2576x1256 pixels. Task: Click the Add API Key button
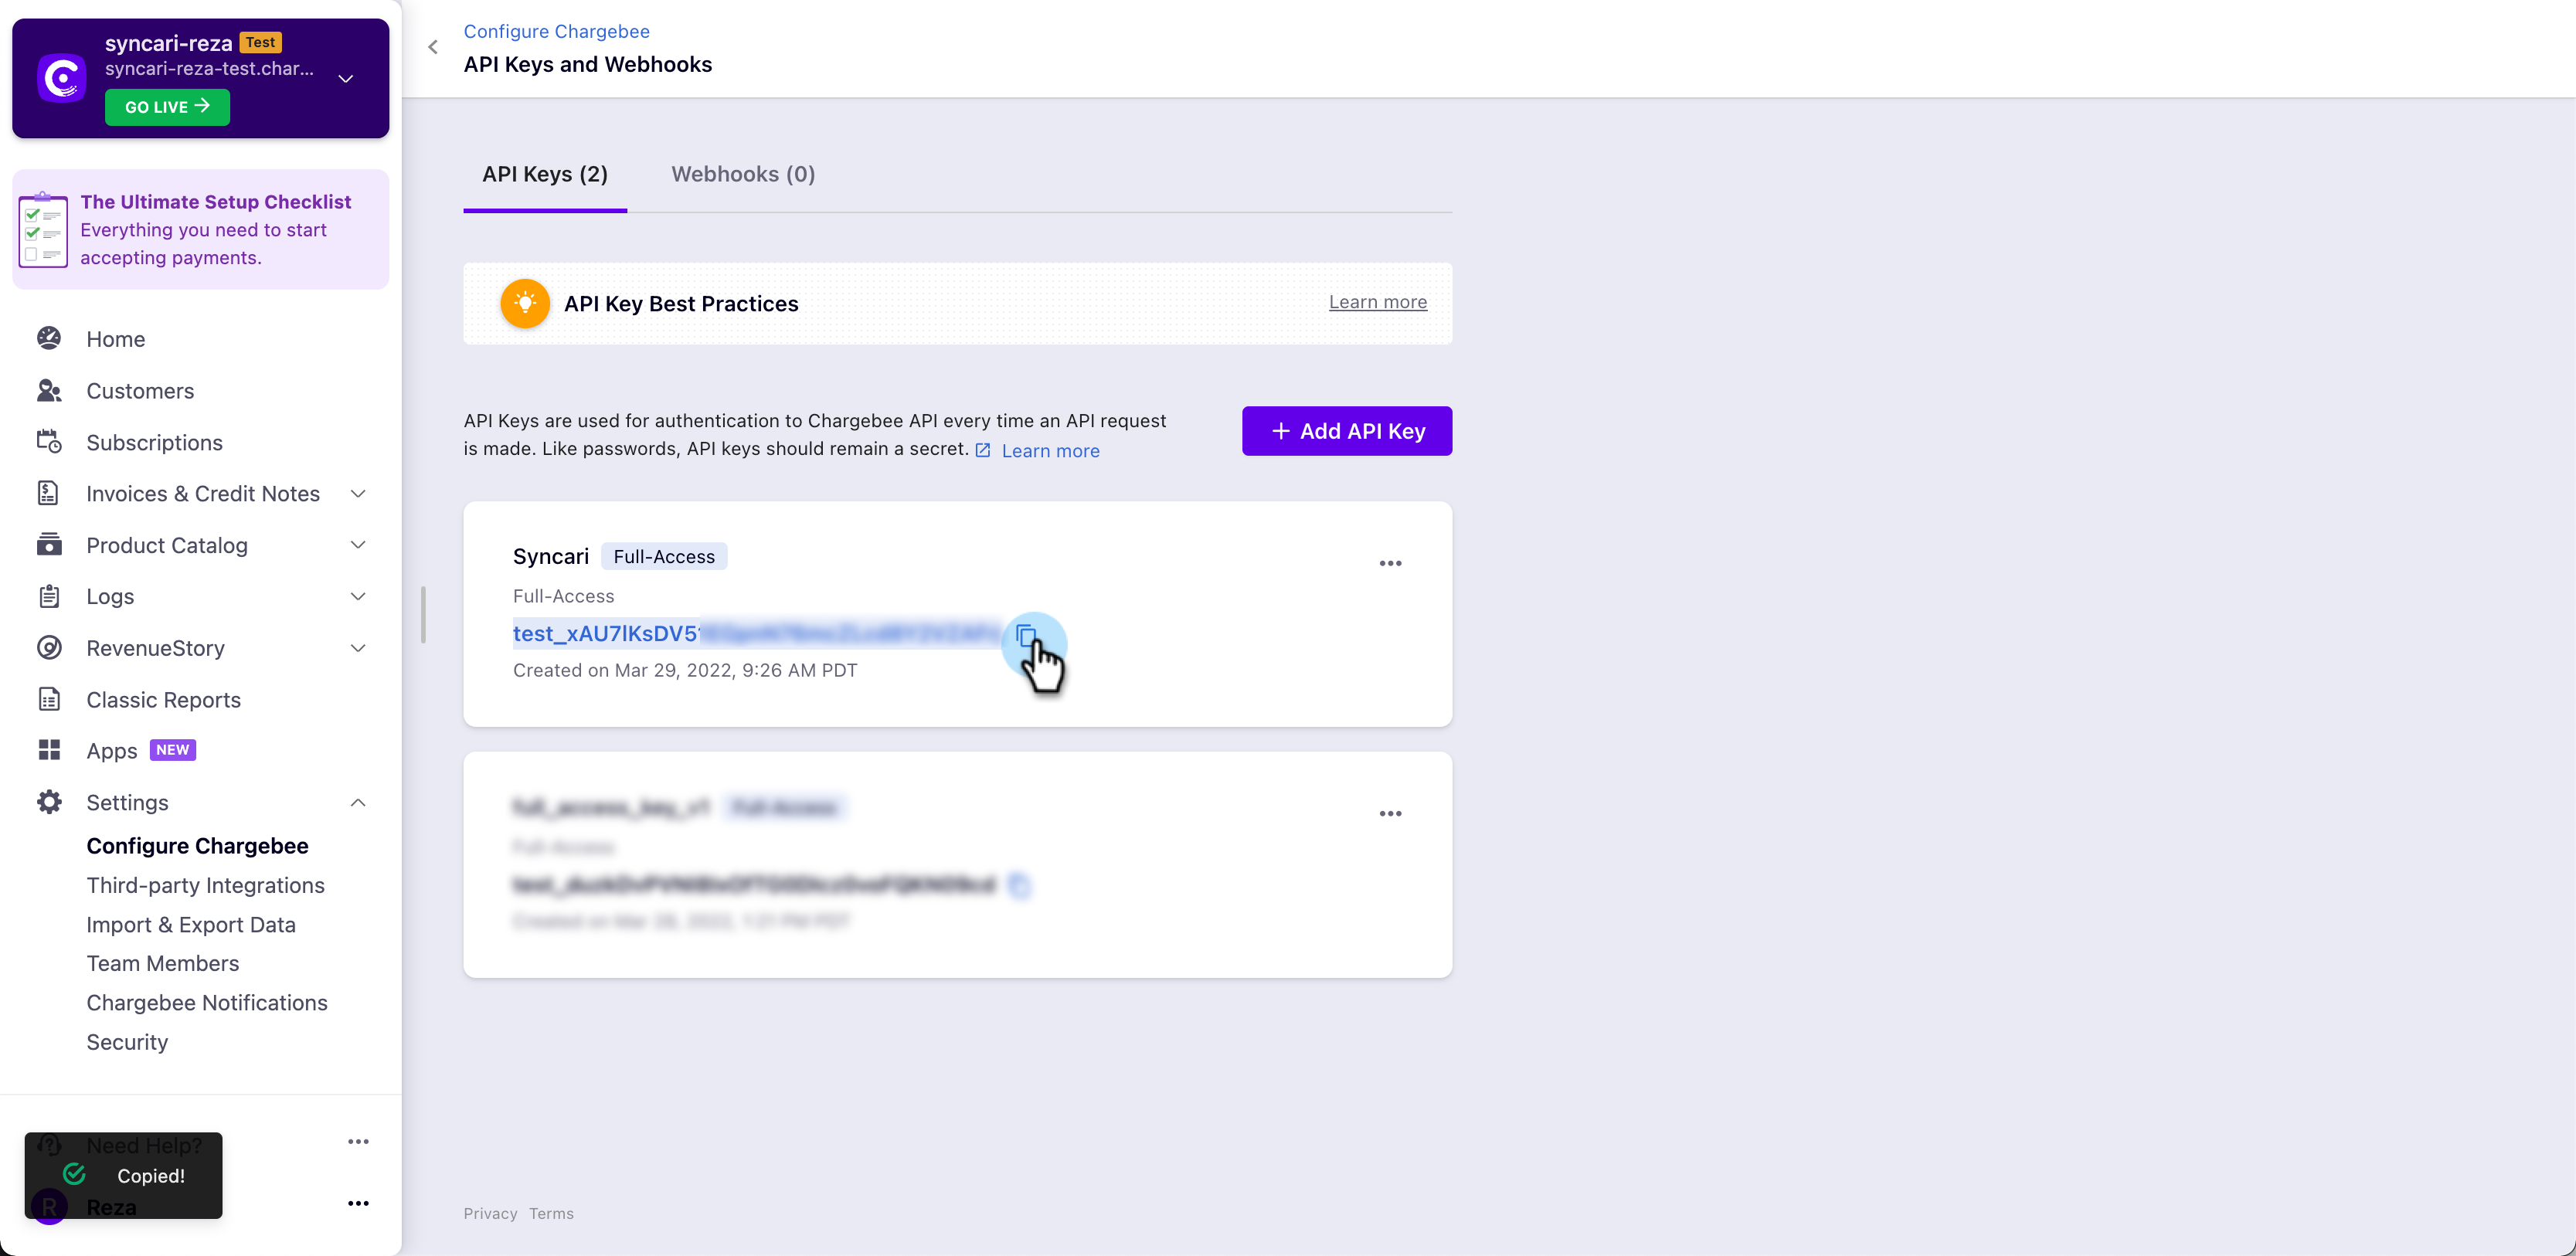point(1347,431)
